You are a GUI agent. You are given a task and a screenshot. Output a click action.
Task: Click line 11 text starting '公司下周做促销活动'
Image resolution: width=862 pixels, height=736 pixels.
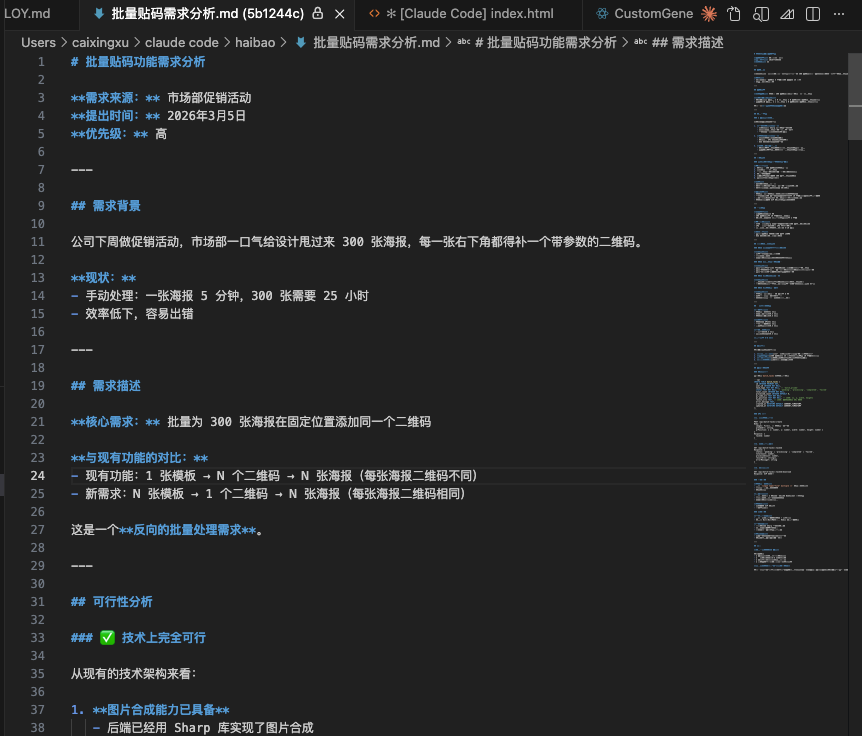(x=357, y=242)
